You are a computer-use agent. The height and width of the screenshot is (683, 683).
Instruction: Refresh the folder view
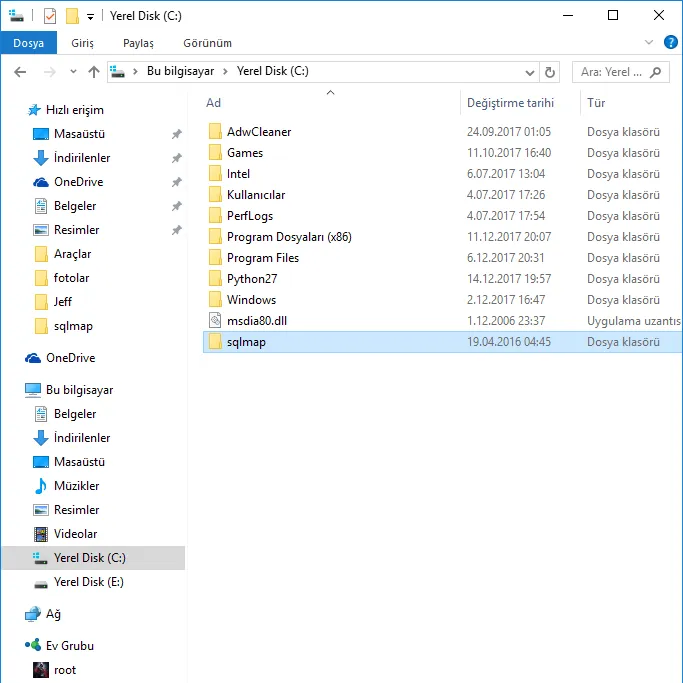pos(550,72)
